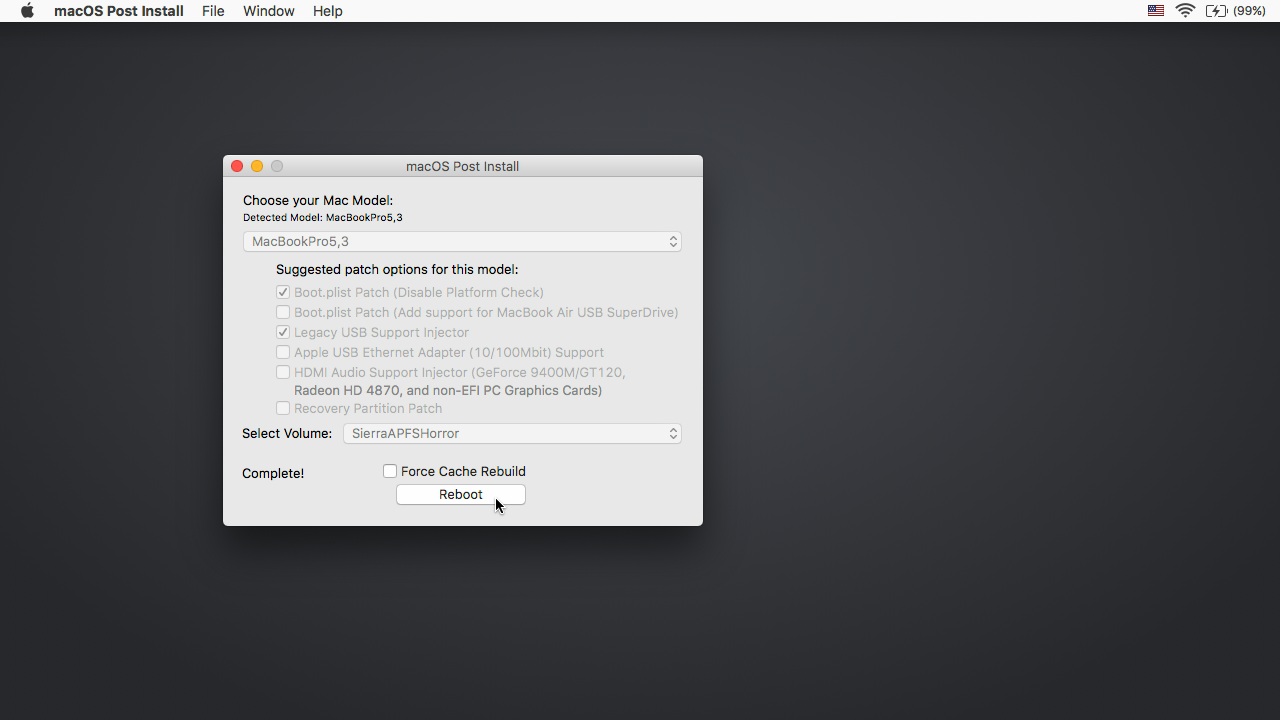
Task: Minimize the macOS Post Install window
Action: pyautogui.click(x=257, y=166)
